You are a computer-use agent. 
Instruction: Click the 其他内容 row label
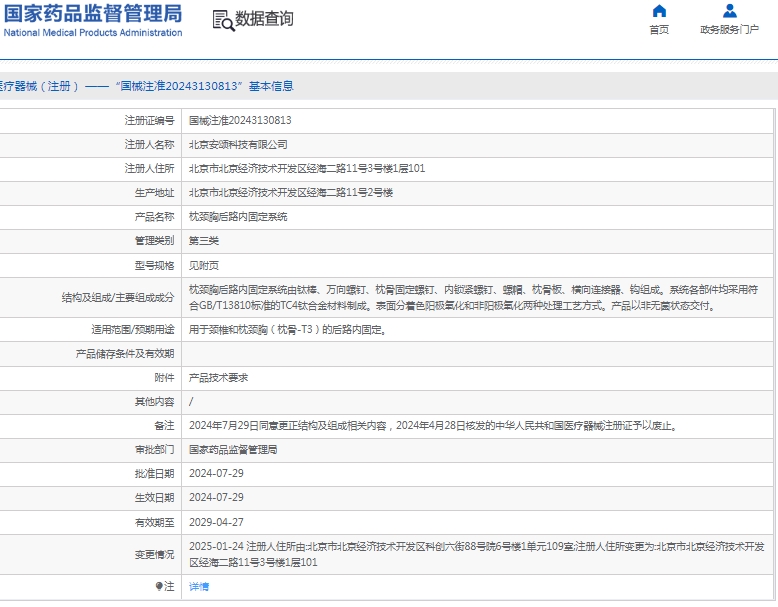click(x=154, y=402)
